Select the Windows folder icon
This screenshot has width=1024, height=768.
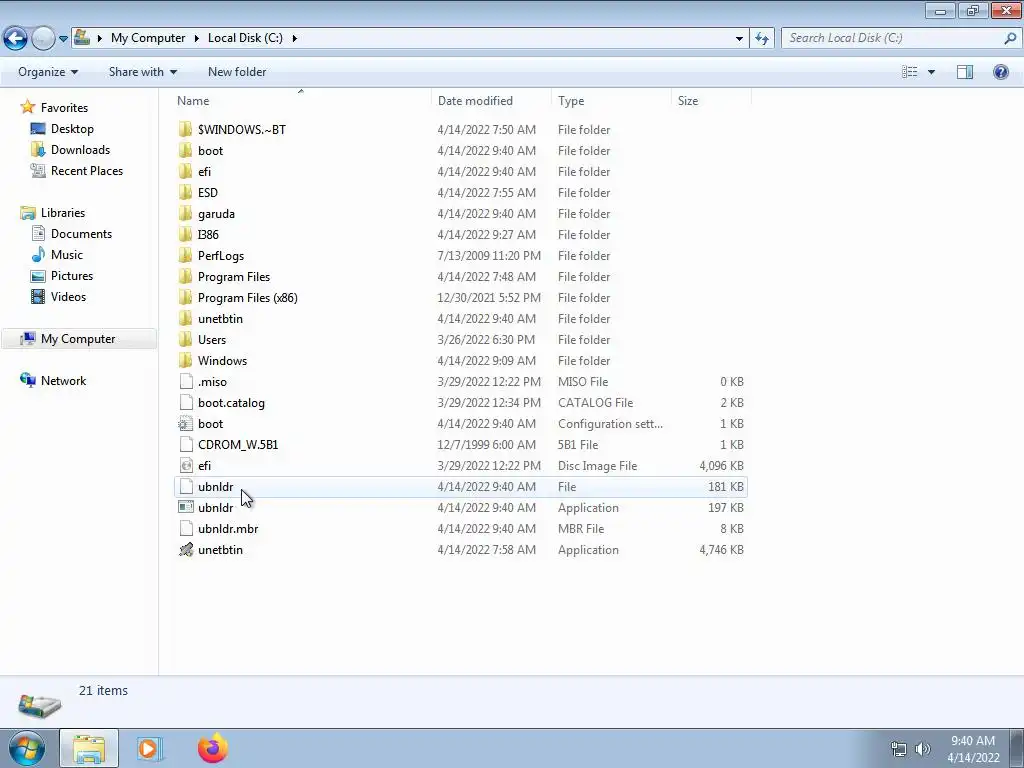tap(185, 360)
